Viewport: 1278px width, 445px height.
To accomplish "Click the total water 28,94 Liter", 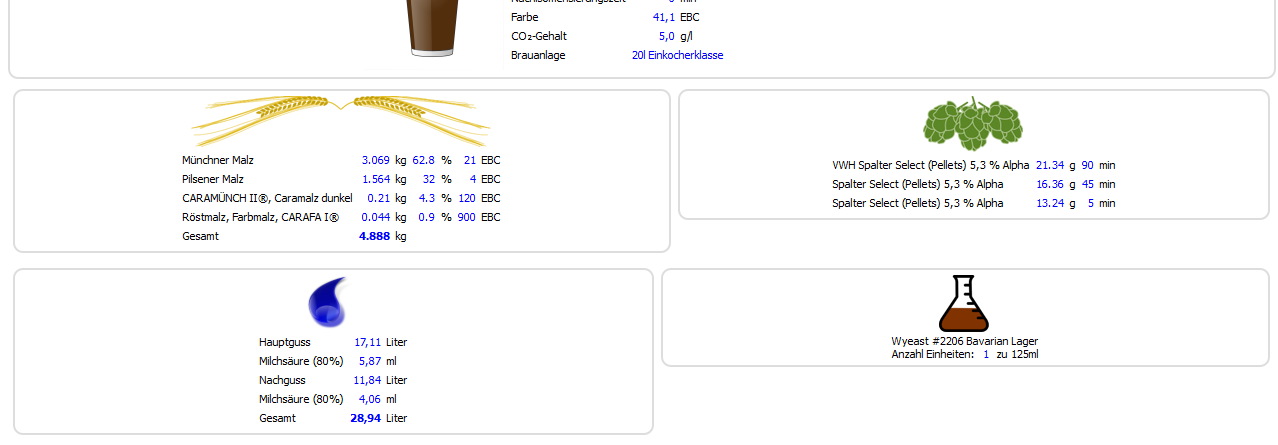I will (365, 418).
